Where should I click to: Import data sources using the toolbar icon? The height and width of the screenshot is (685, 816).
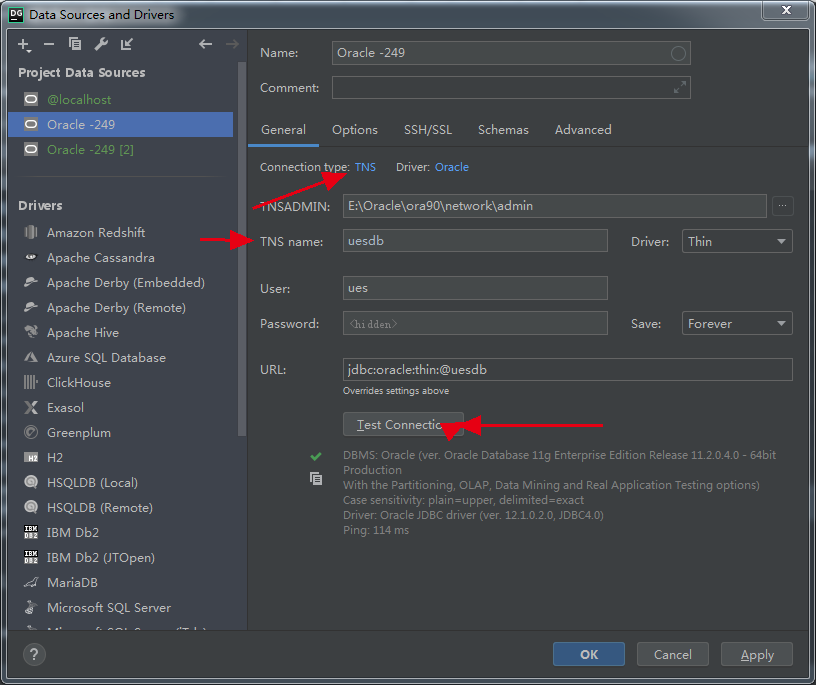[124, 44]
